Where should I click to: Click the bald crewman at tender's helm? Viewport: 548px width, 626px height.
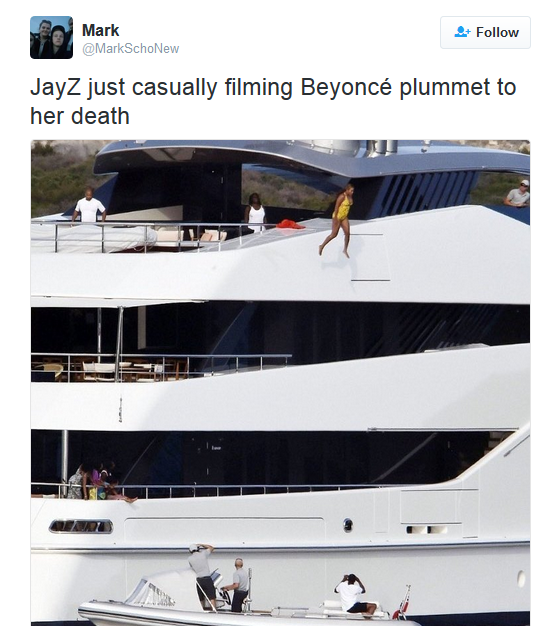(x=237, y=585)
